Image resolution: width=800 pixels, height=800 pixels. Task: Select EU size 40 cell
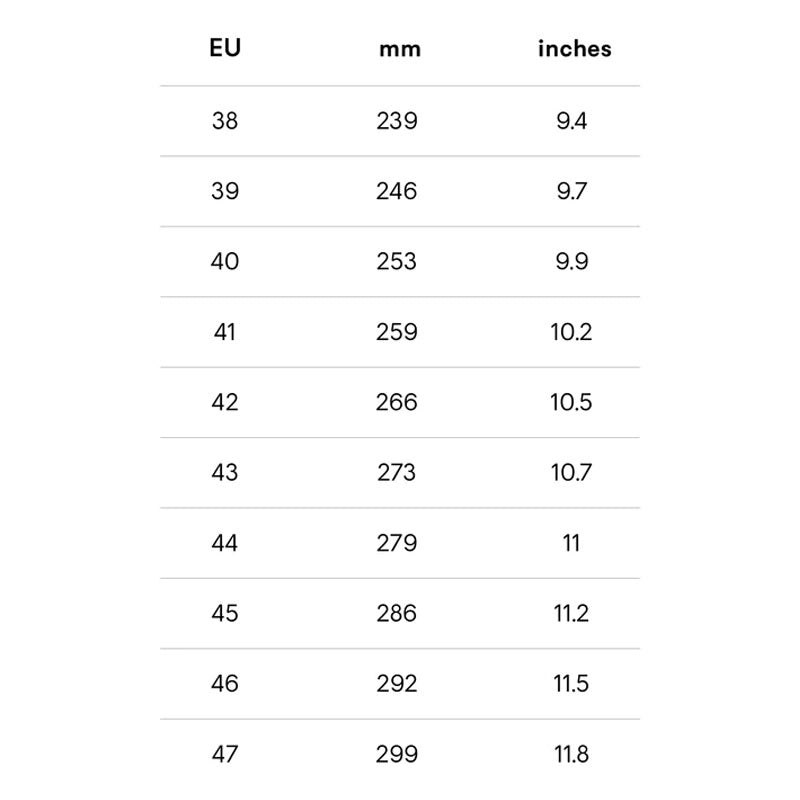pyautogui.click(x=225, y=261)
